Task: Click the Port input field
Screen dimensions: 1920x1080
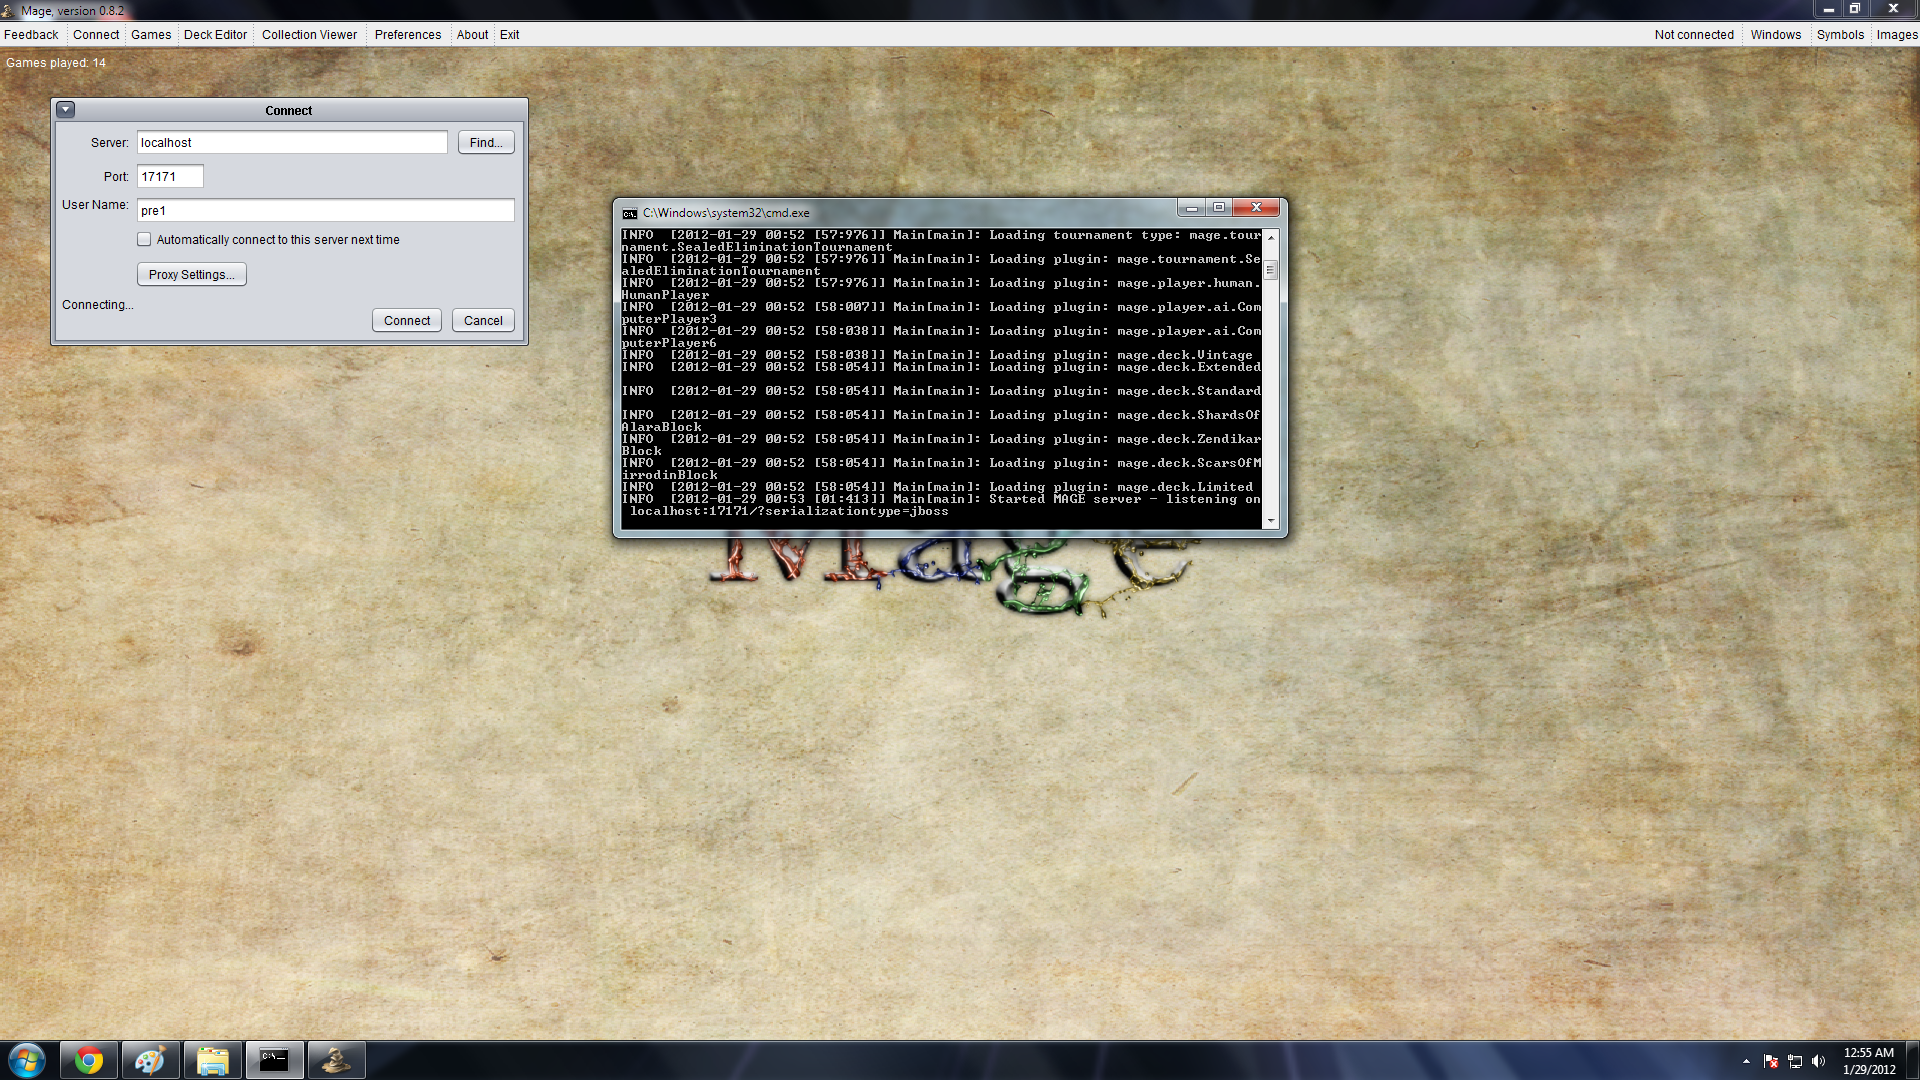Action: coord(170,177)
